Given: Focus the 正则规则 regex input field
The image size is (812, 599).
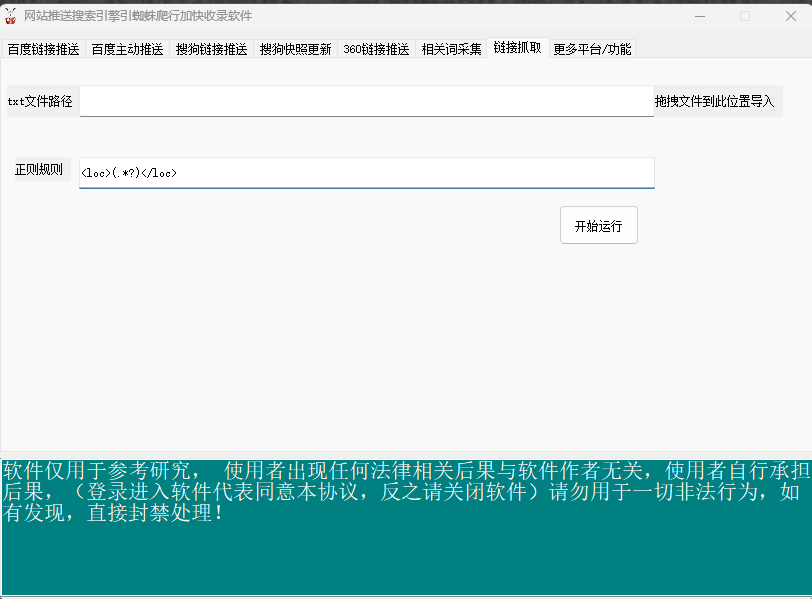Looking at the screenshot, I should click(x=366, y=172).
